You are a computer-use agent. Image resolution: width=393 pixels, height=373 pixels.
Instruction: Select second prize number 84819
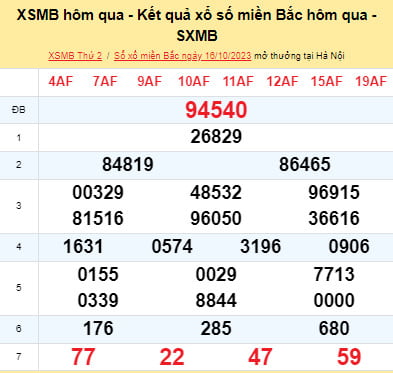point(128,164)
